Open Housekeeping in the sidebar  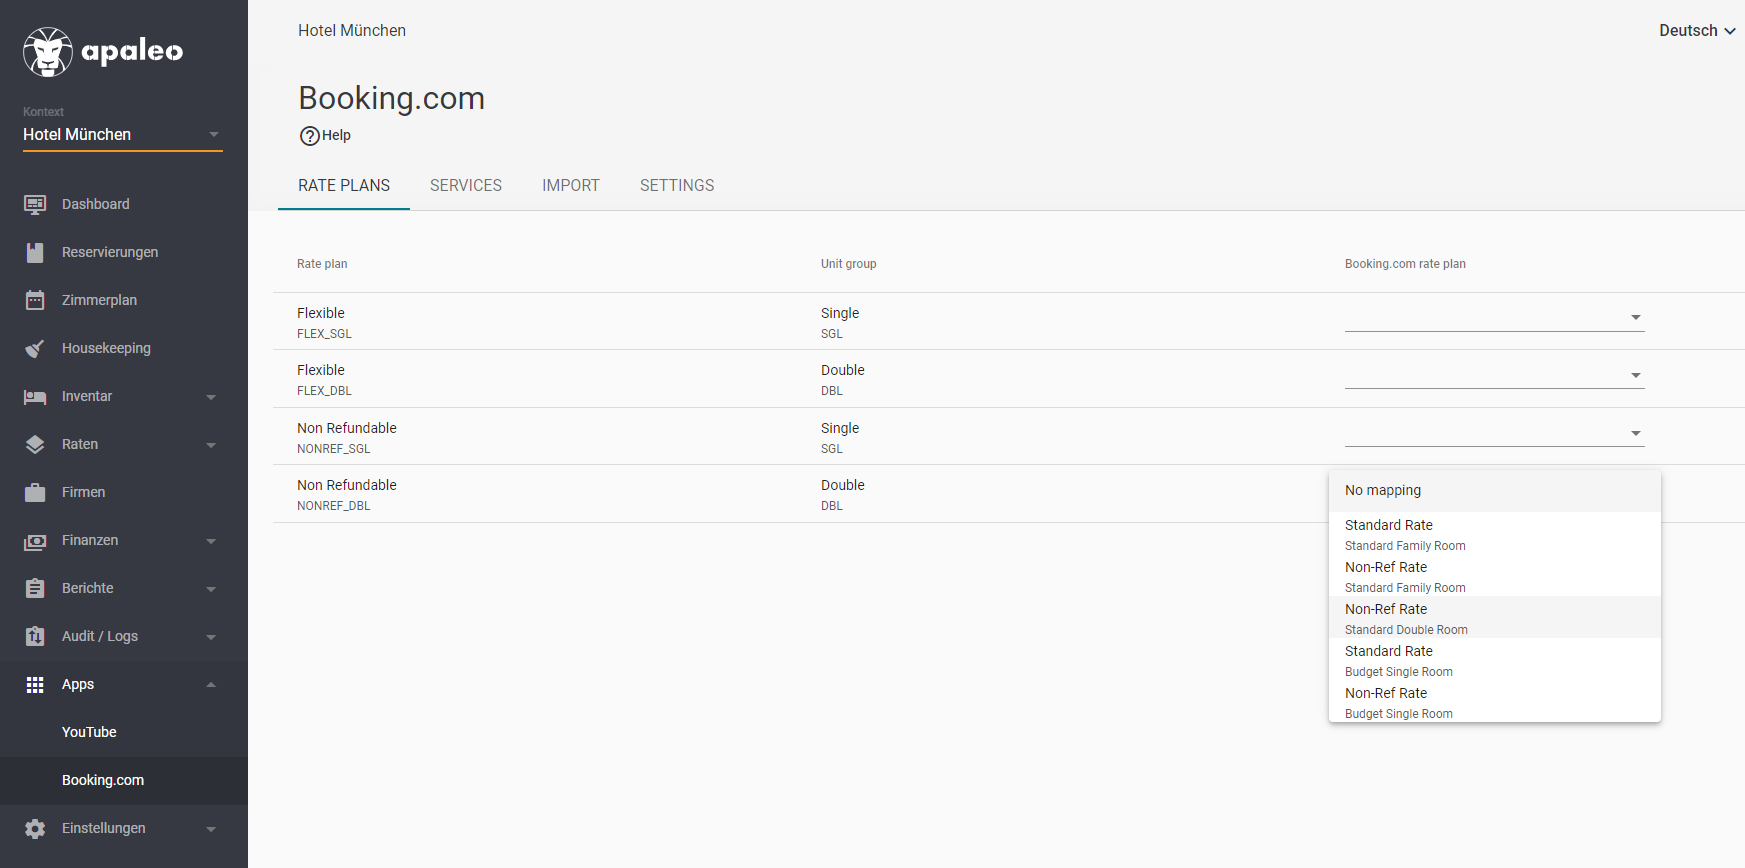[x=106, y=348]
